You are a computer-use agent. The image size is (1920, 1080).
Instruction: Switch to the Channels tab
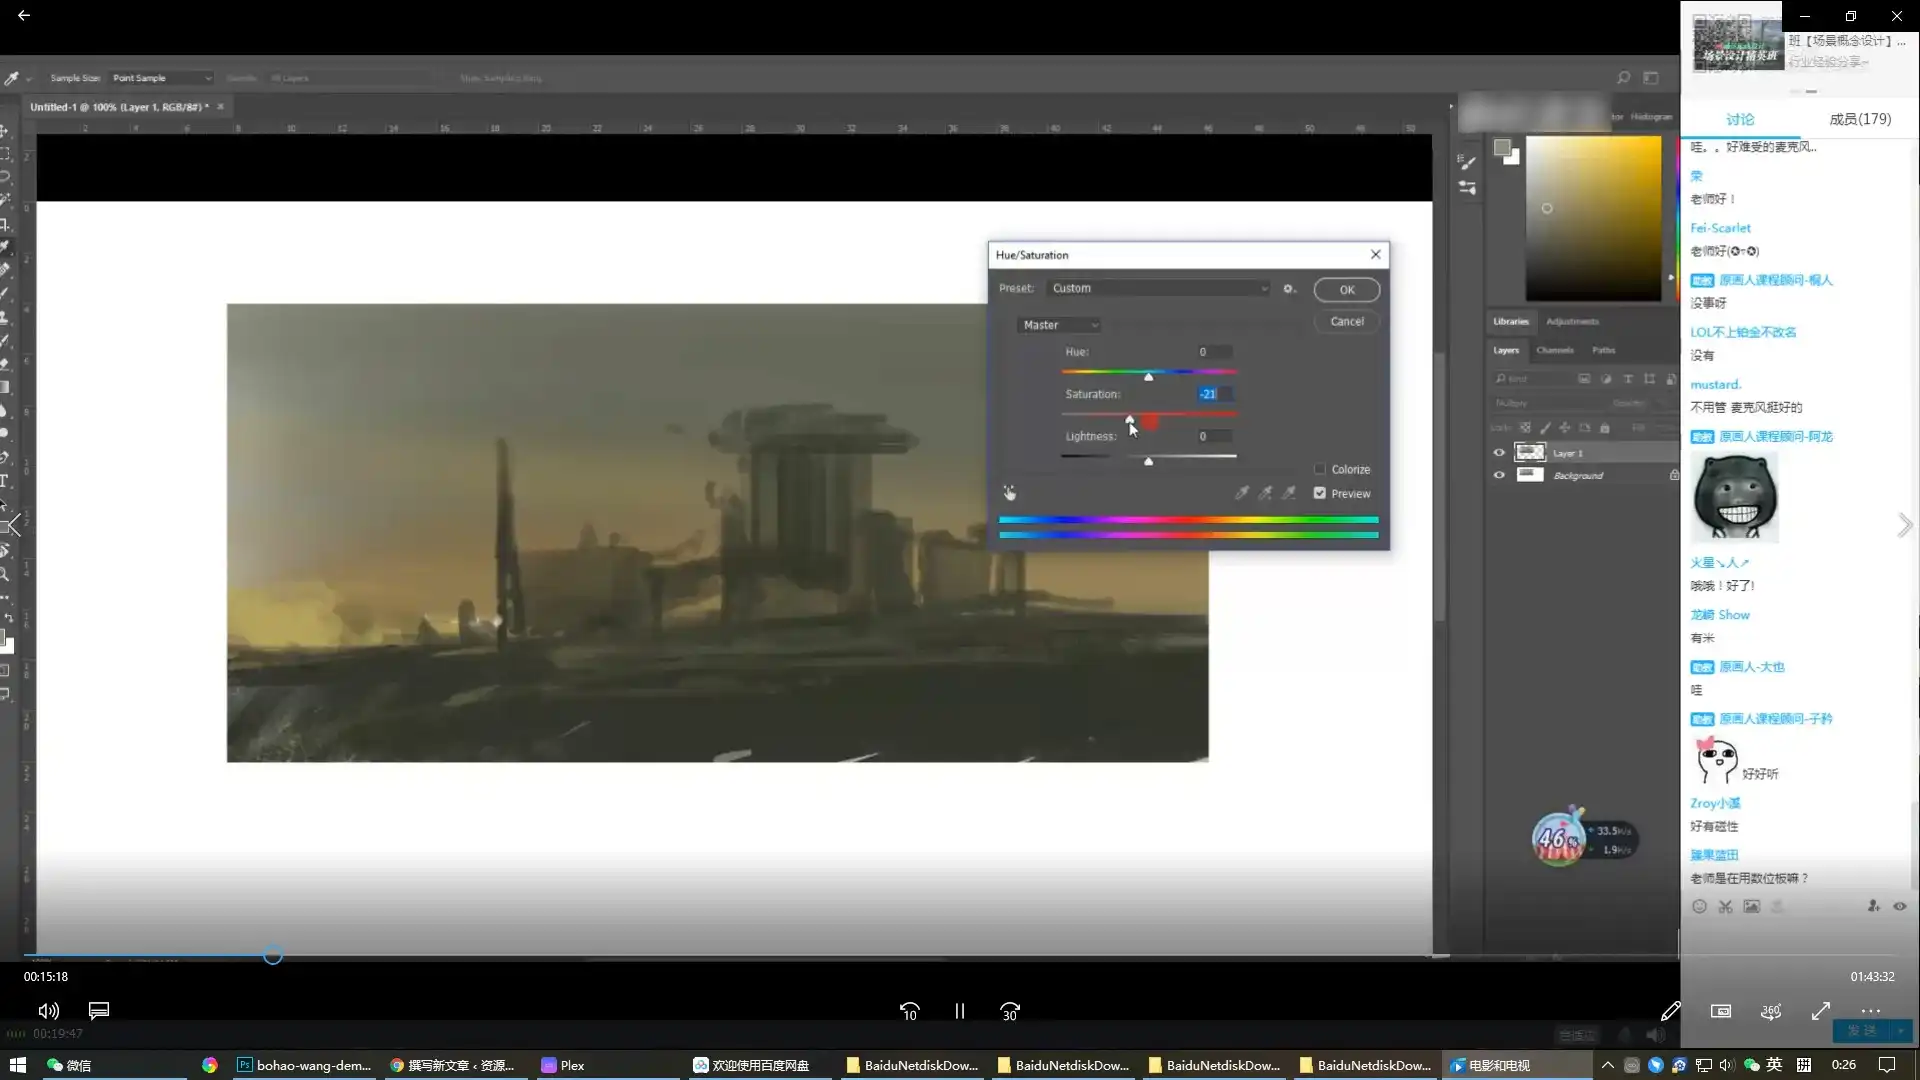[x=1554, y=350]
